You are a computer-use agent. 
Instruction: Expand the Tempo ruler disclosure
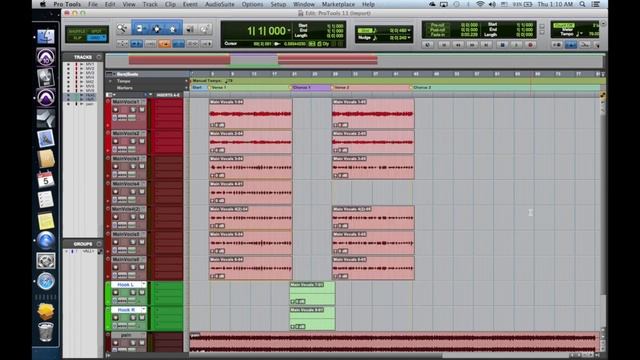(110, 81)
